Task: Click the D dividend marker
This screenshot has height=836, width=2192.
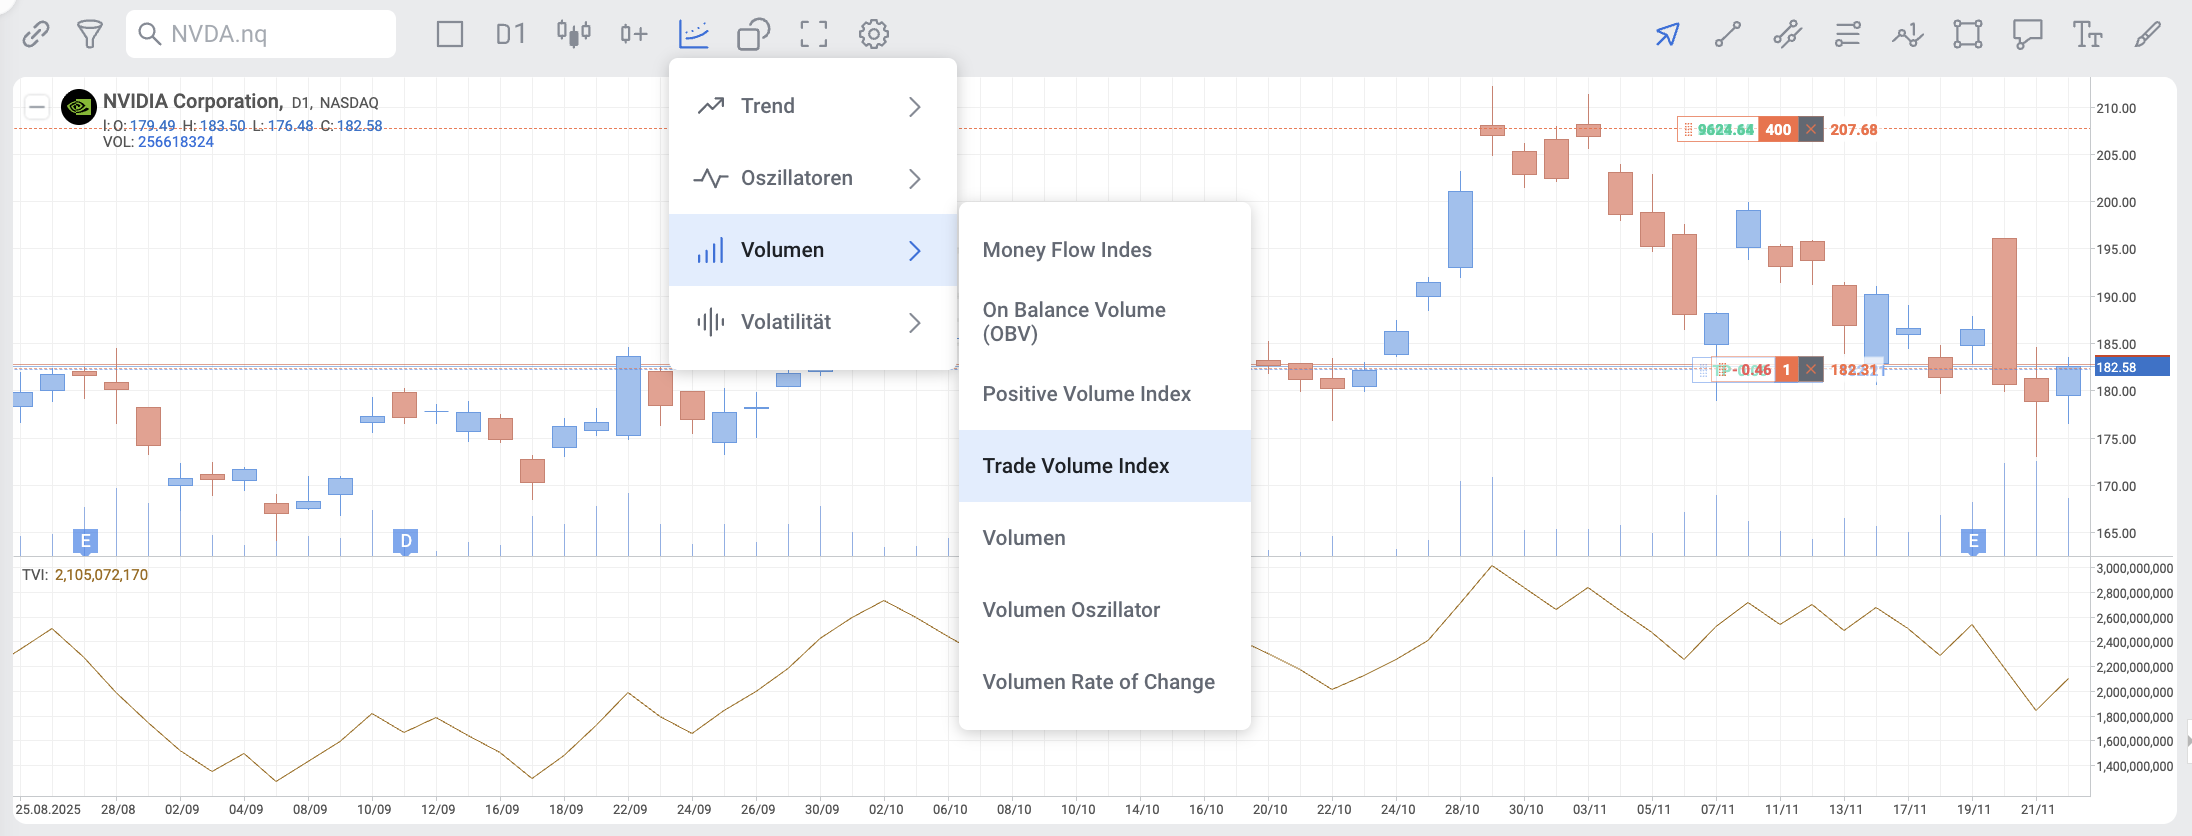Action: pyautogui.click(x=406, y=542)
